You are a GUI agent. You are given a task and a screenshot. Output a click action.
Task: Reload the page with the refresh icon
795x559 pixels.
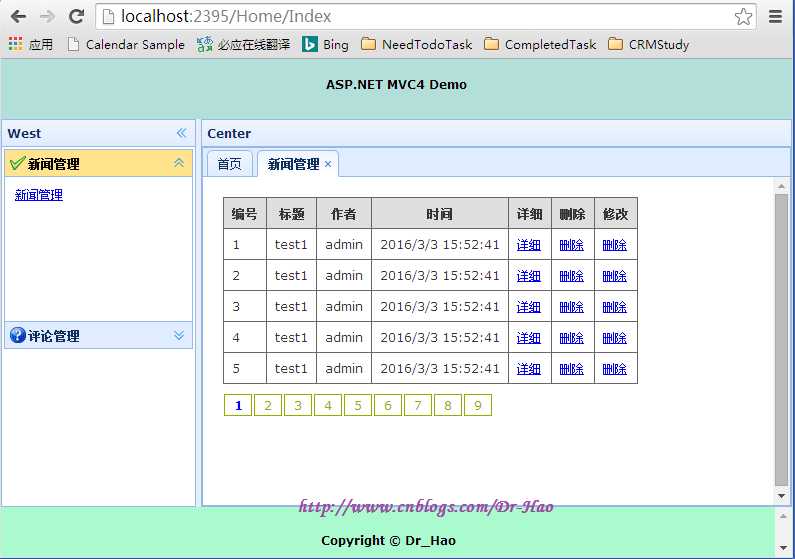(77, 17)
